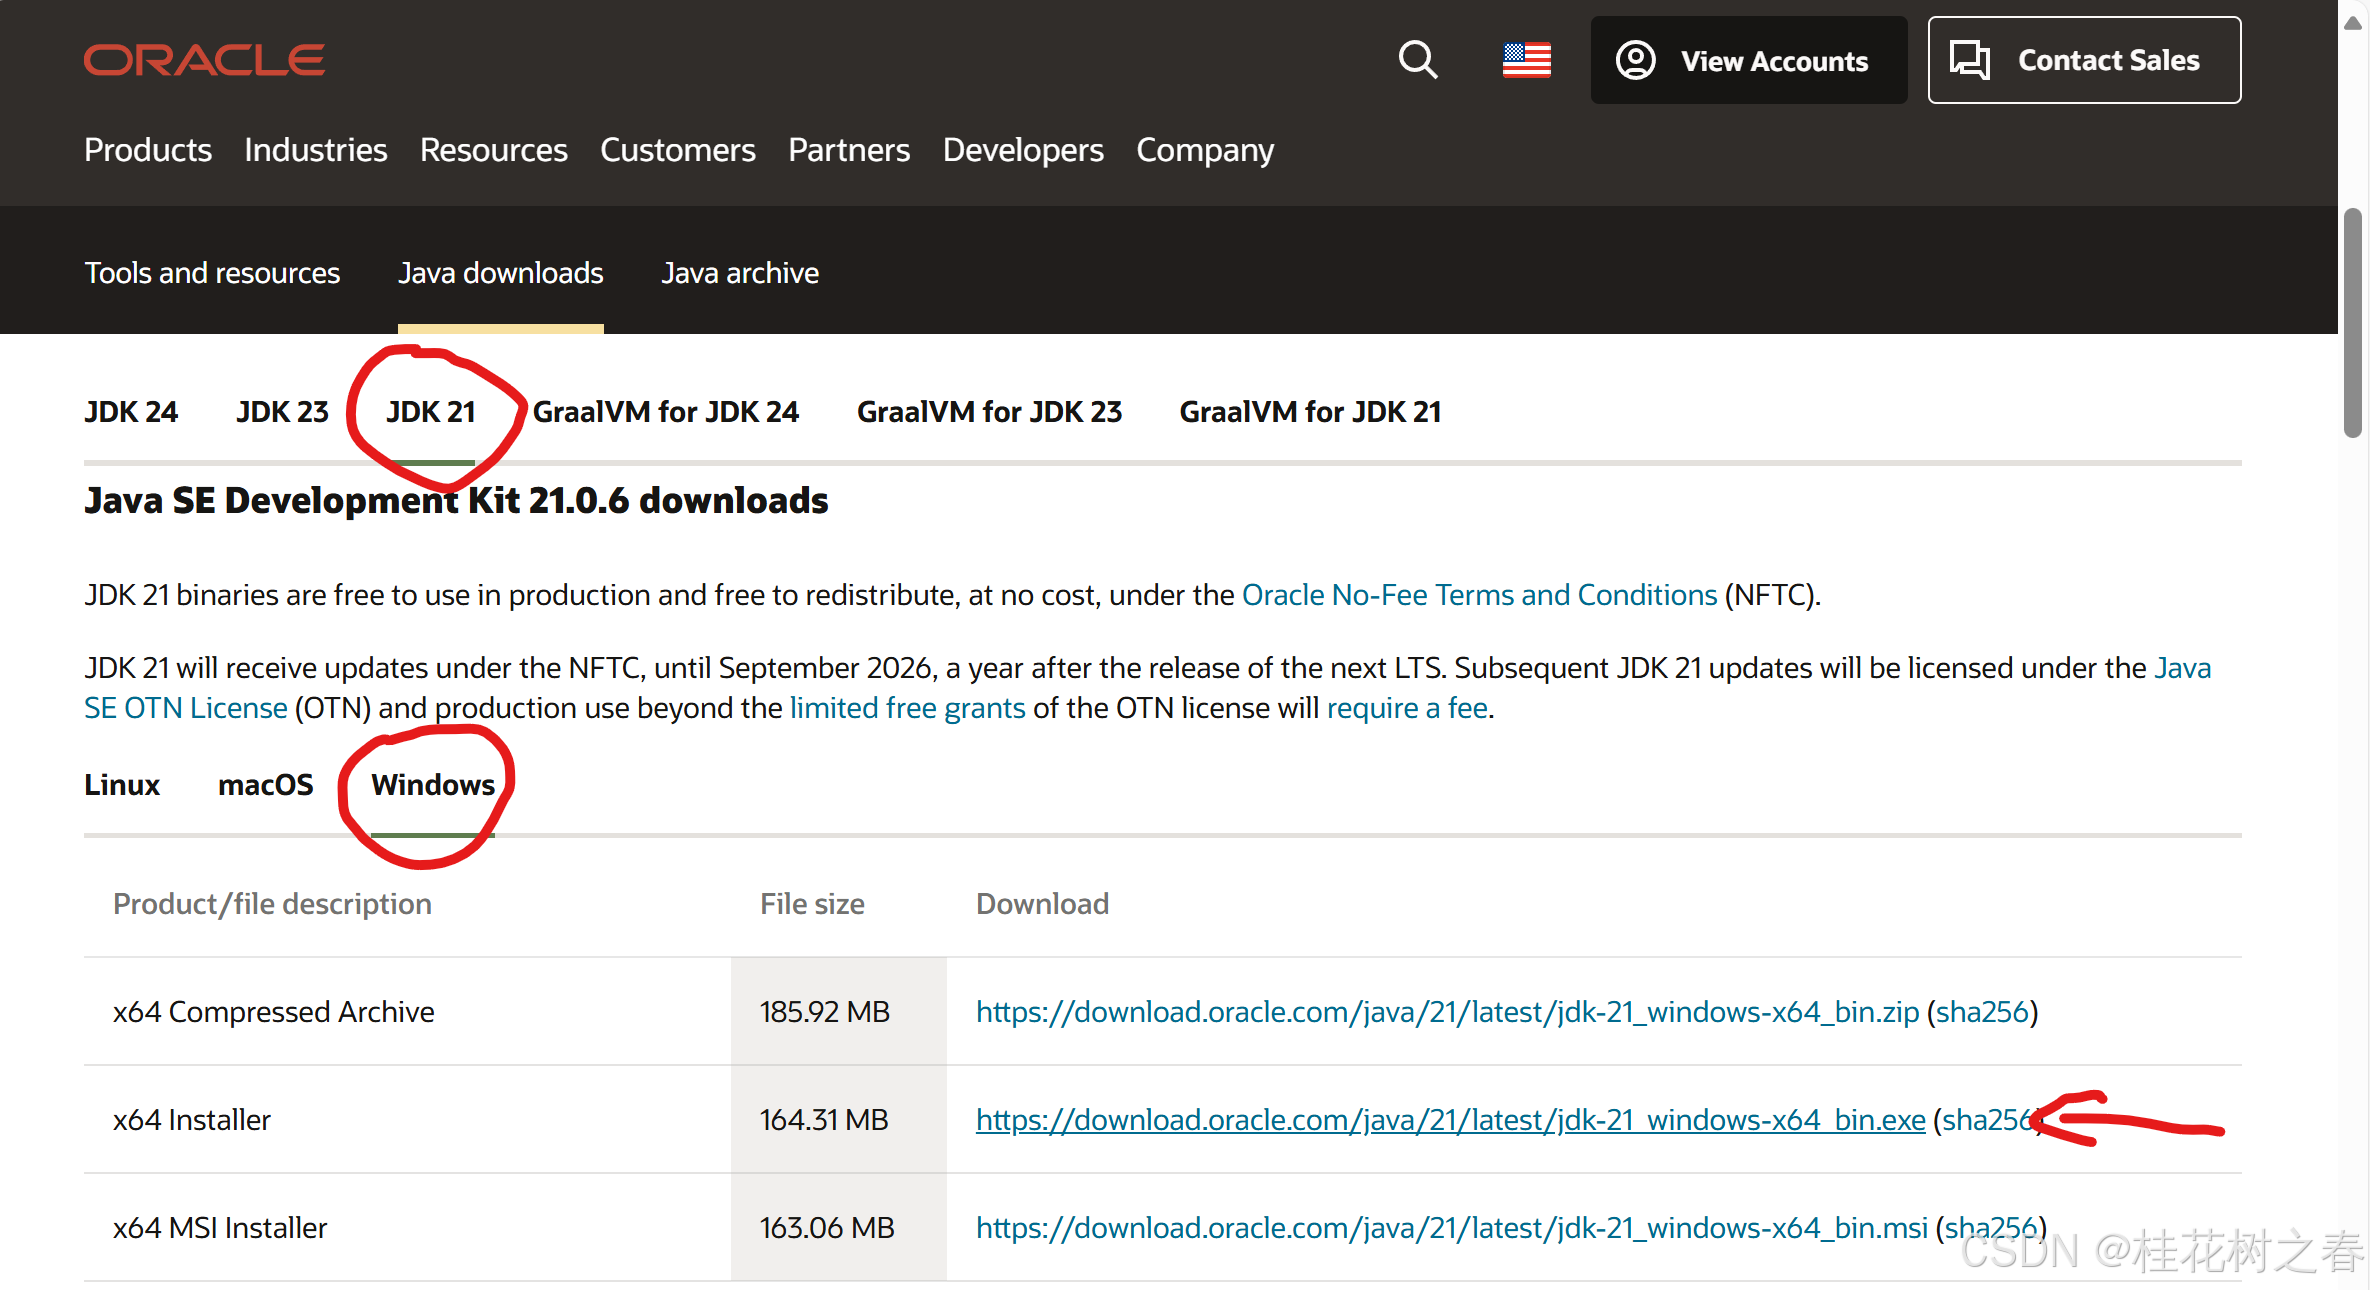Open Oracle No-Fee Terms and Conditions link
The image size is (2370, 1290).
pyautogui.click(x=1479, y=595)
